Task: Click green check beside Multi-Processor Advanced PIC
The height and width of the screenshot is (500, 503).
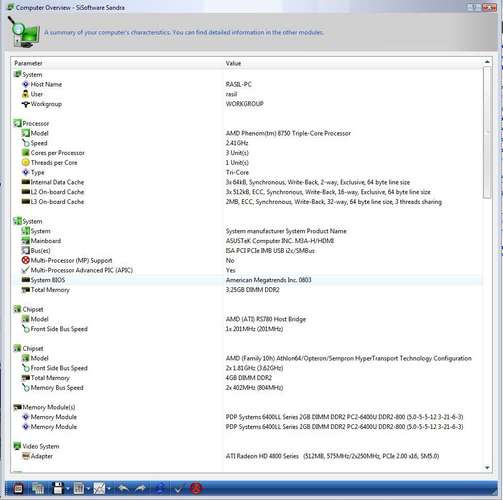Action: tap(25, 270)
